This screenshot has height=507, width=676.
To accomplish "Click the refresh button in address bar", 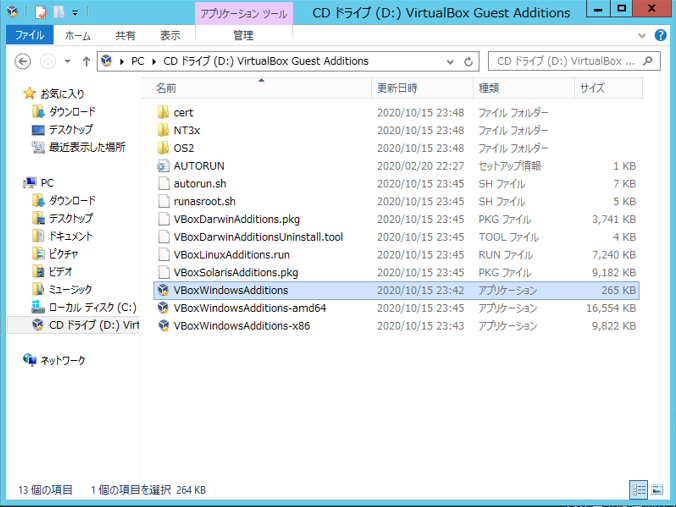I will coord(469,61).
